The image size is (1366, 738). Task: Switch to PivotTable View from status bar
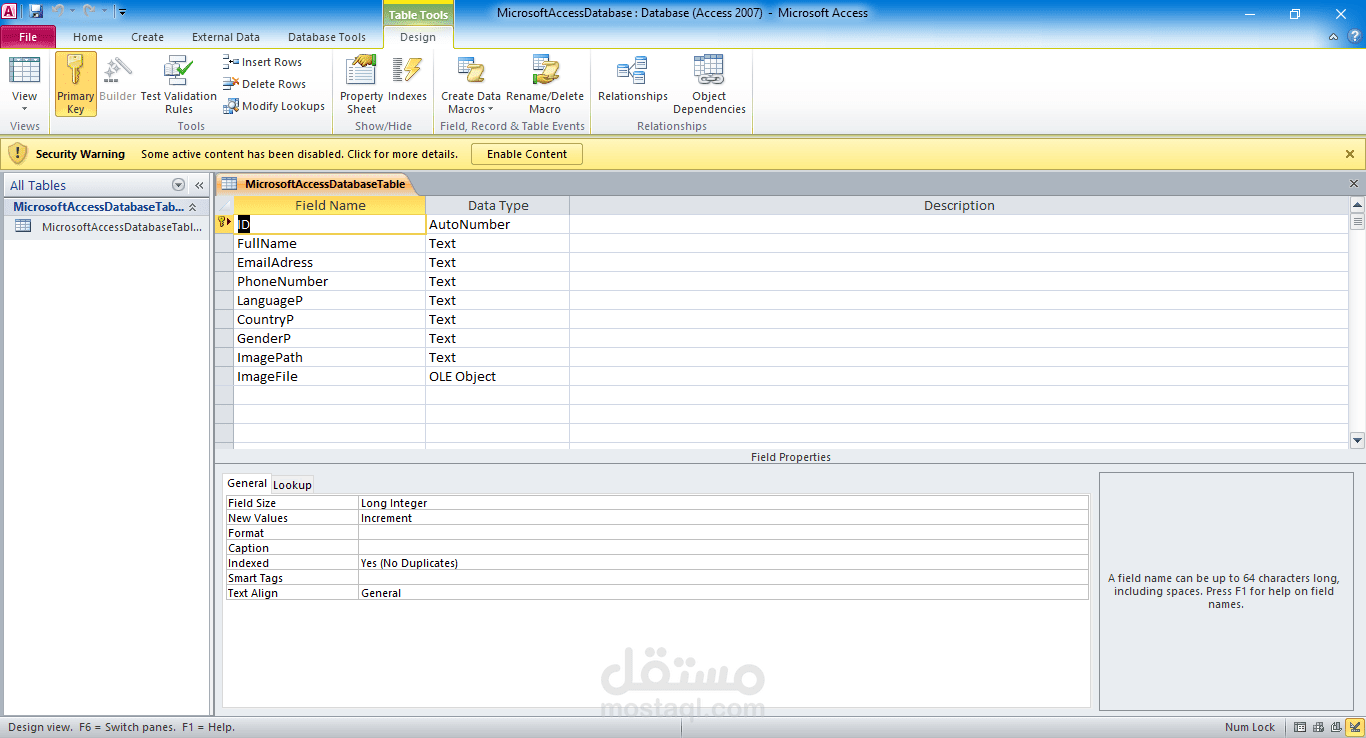click(1317, 727)
